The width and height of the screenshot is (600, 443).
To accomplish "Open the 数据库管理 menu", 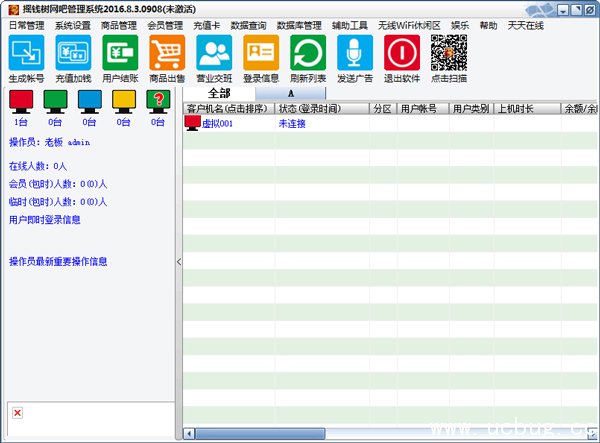I will (299, 26).
